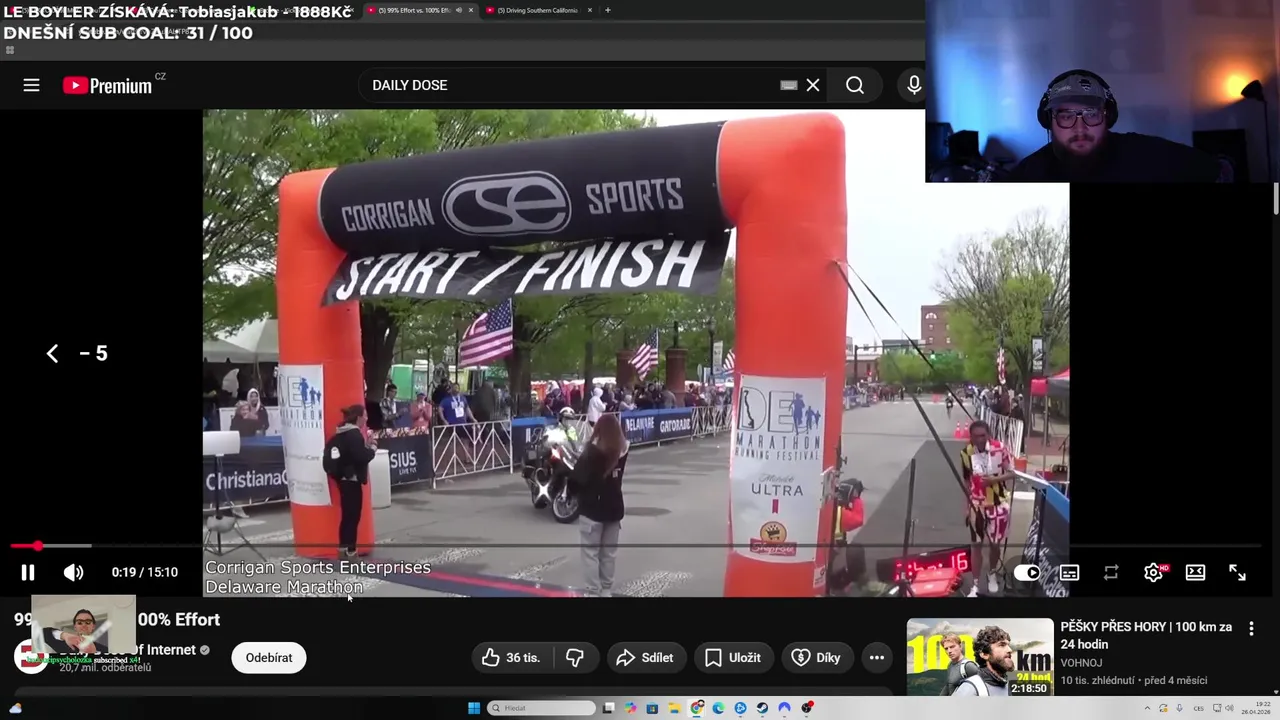Open weather widget on the taskbar
The height and width of the screenshot is (720, 1280).
click(x=15, y=708)
